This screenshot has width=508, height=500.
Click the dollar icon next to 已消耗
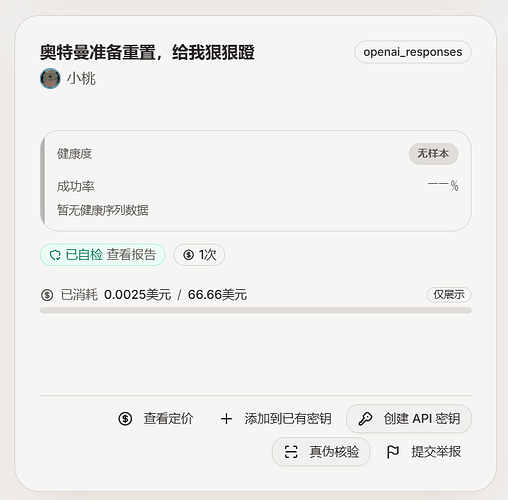(x=47, y=295)
